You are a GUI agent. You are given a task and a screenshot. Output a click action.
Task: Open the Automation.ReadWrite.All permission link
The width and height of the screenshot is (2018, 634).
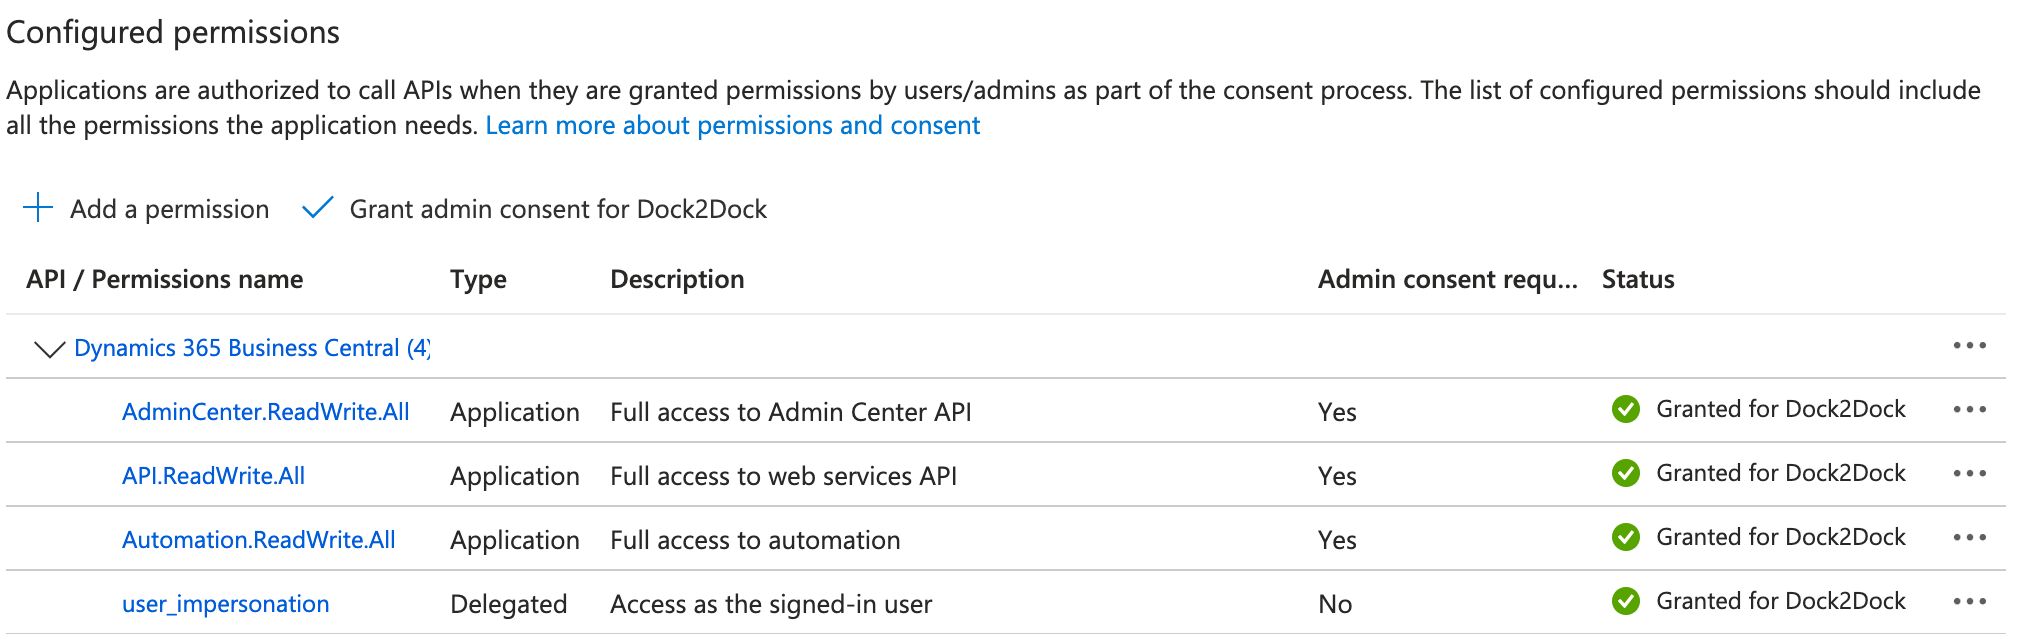coord(259,540)
